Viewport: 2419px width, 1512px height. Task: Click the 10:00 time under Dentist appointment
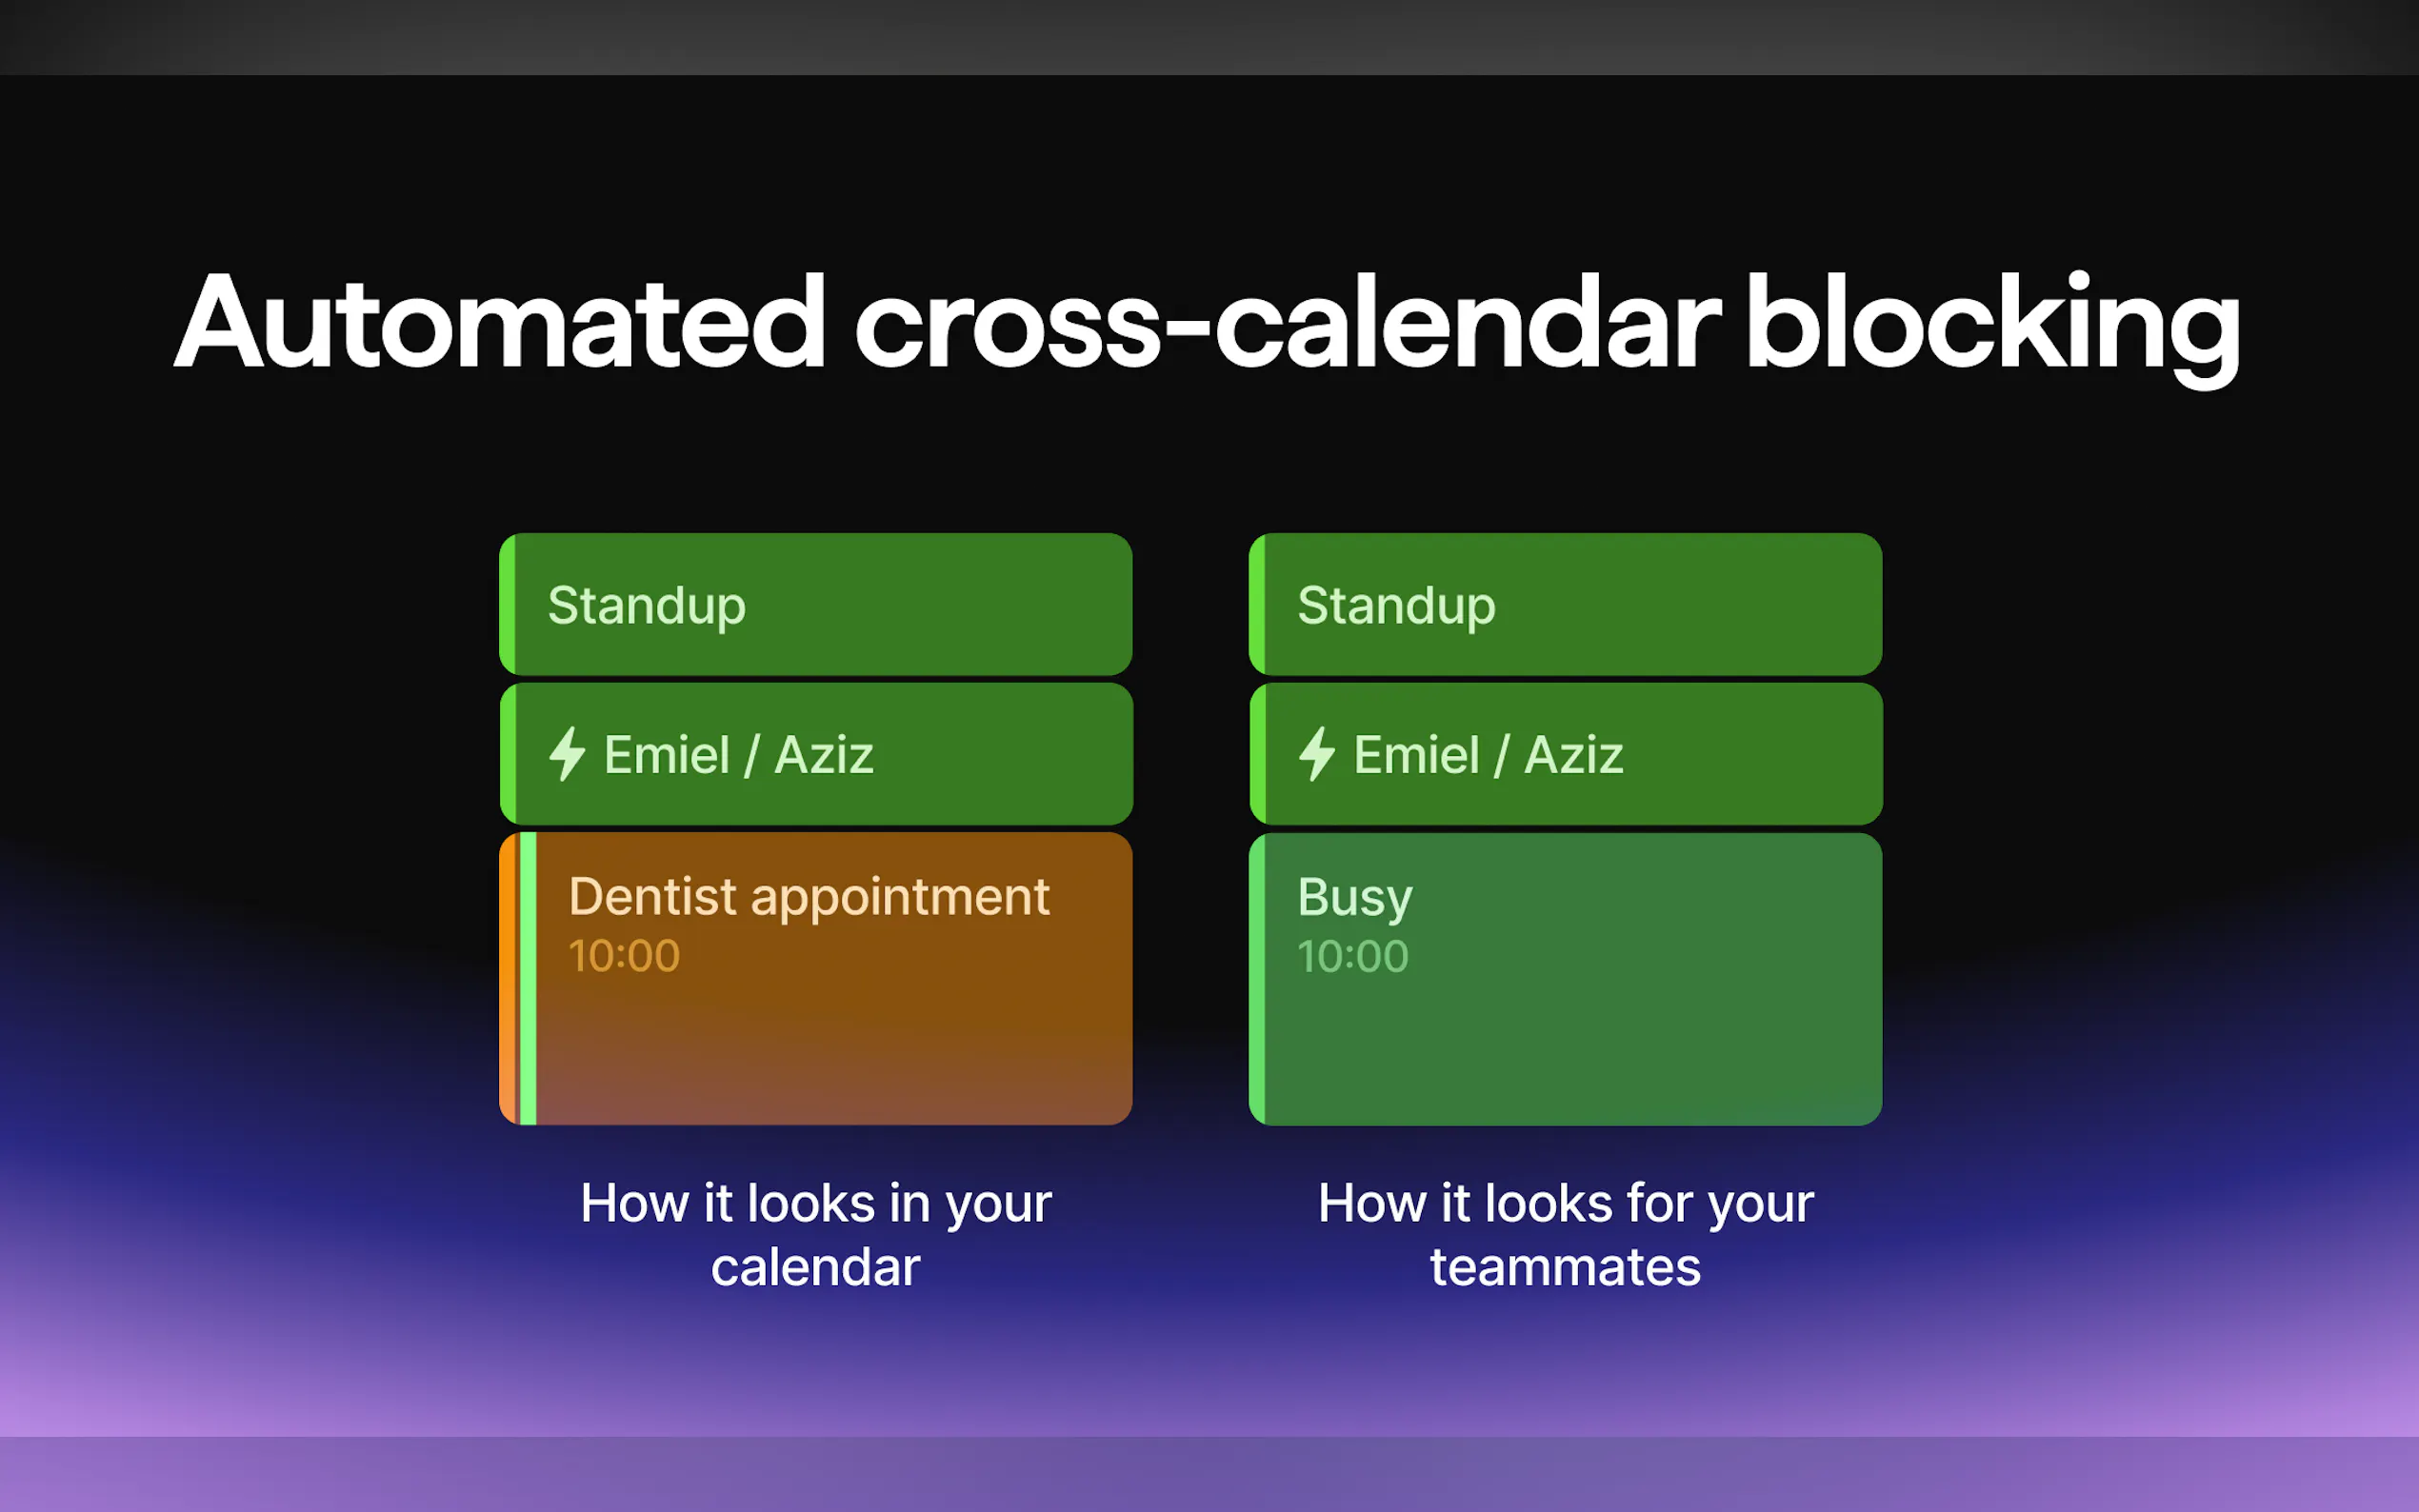[624, 956]
